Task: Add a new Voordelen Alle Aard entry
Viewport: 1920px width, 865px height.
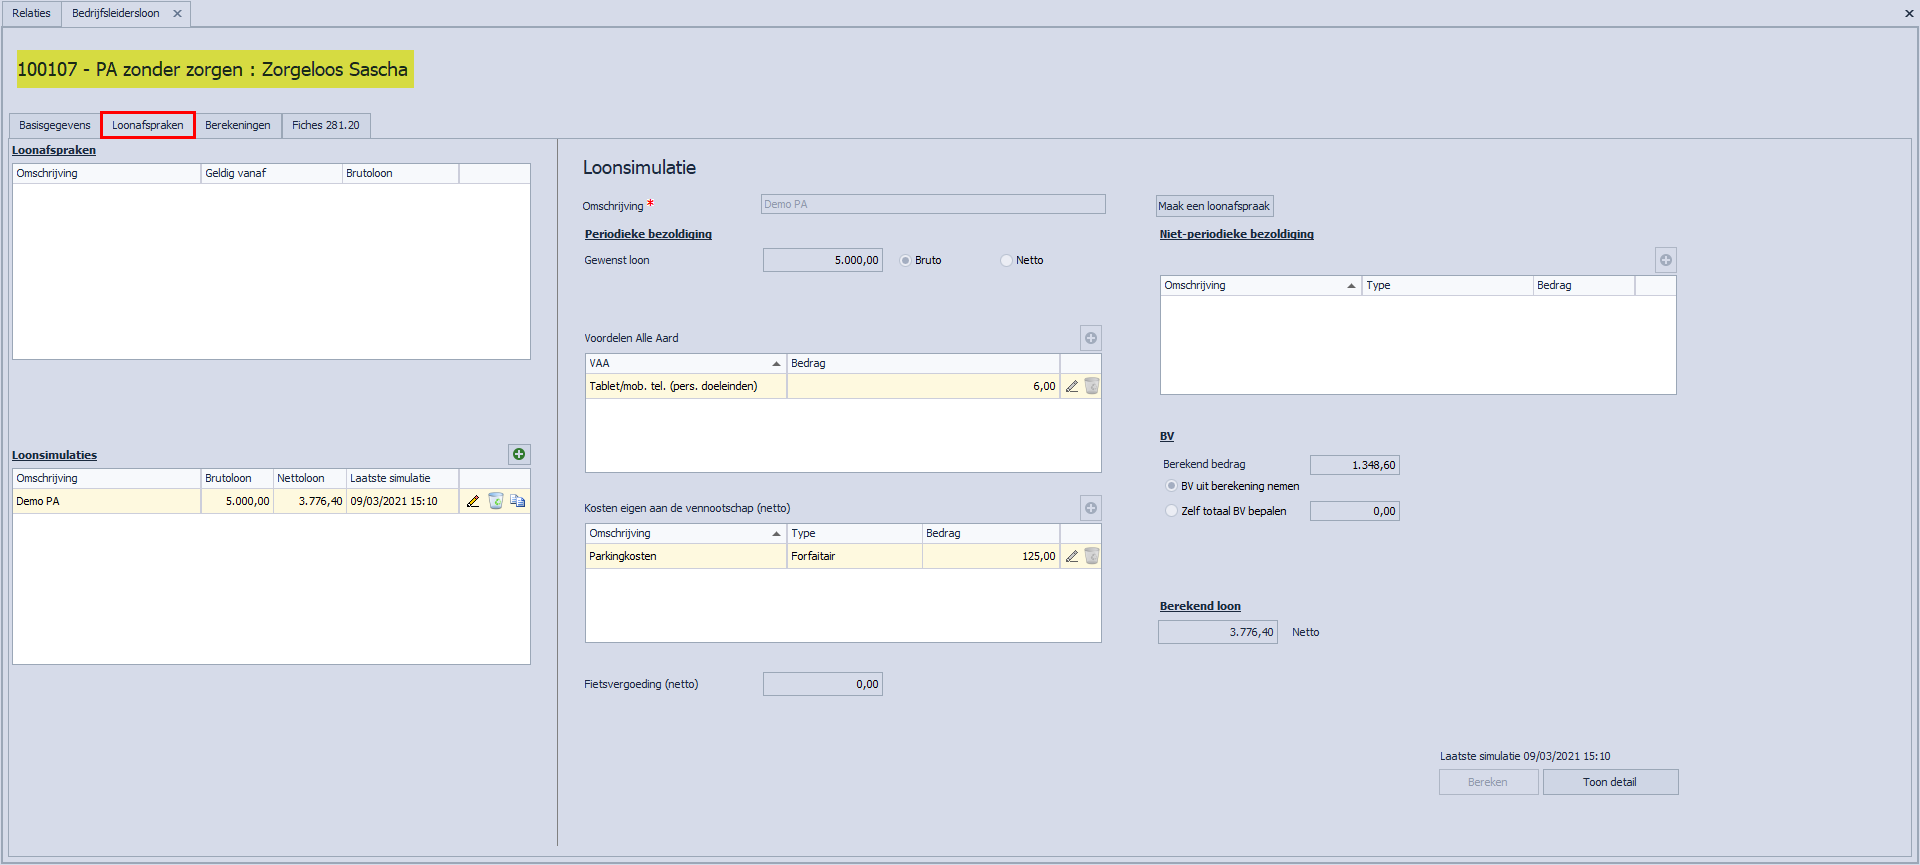Action: click(1090, 338)
